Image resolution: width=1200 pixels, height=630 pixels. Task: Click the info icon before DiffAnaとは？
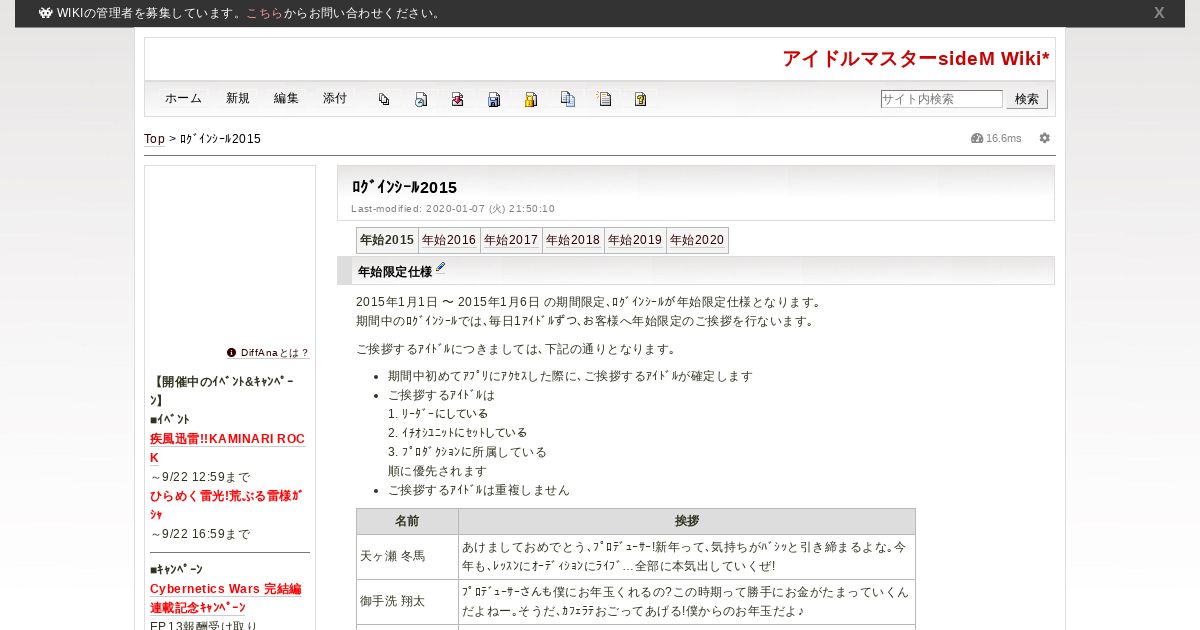(x=232, y=353)
